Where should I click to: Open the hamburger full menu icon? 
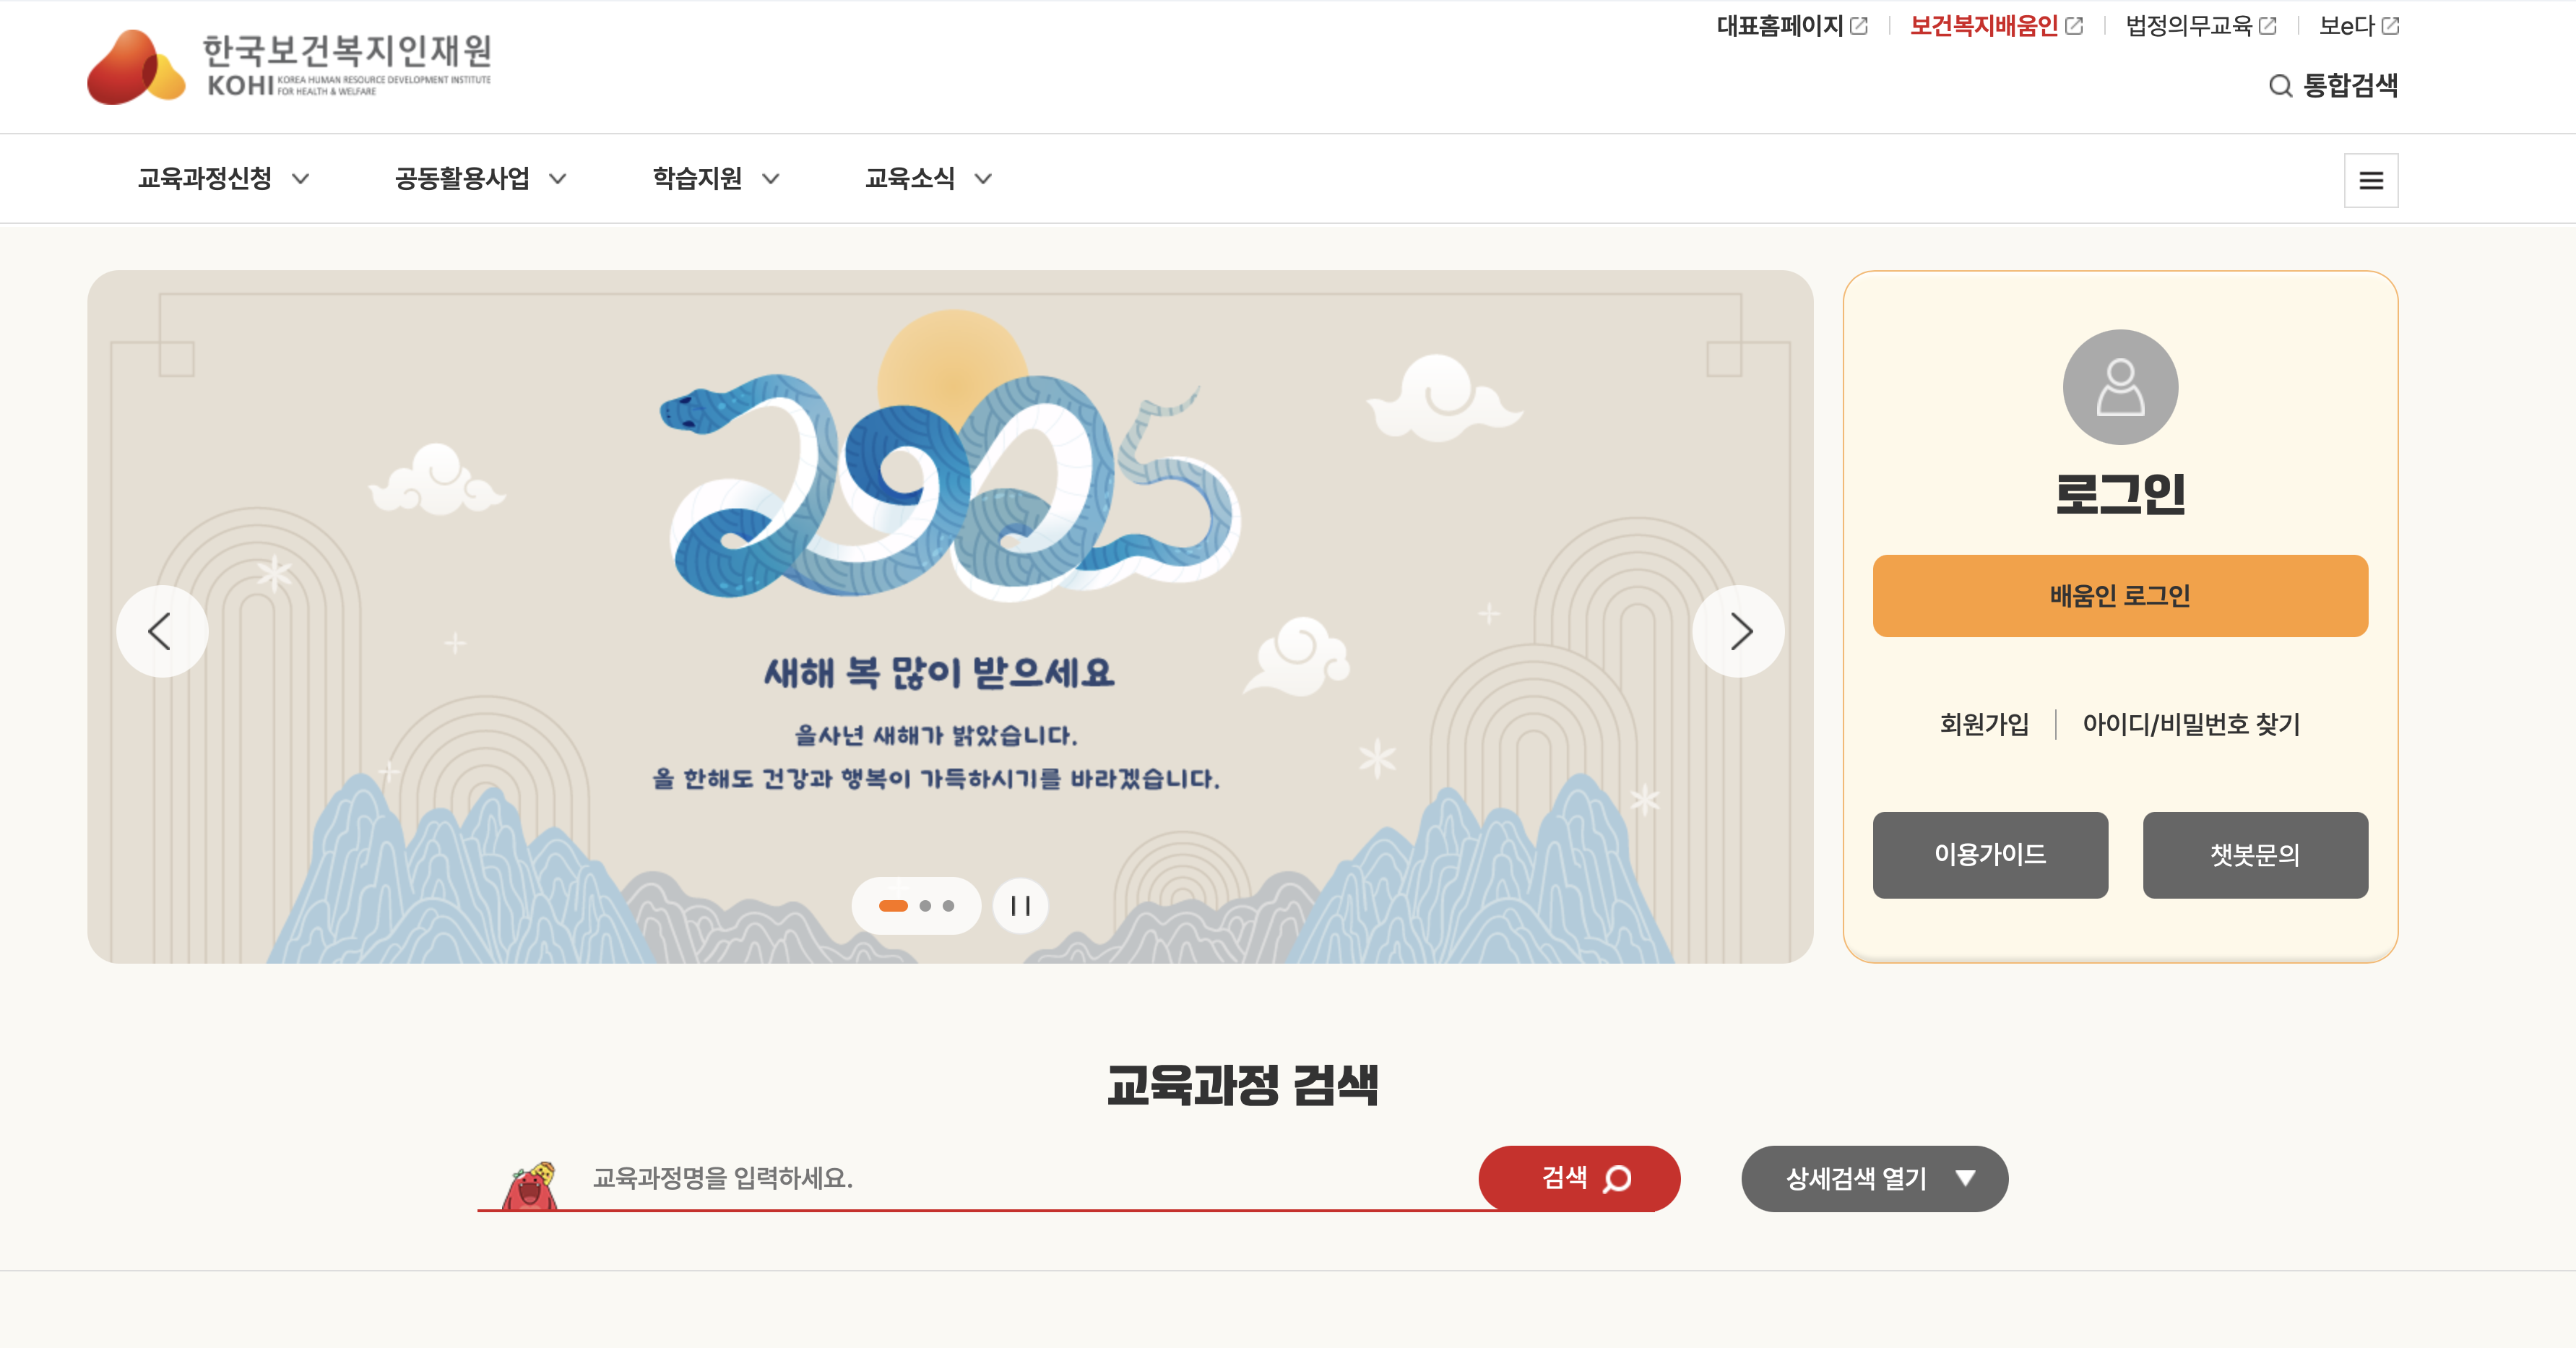click(2370, 180)
